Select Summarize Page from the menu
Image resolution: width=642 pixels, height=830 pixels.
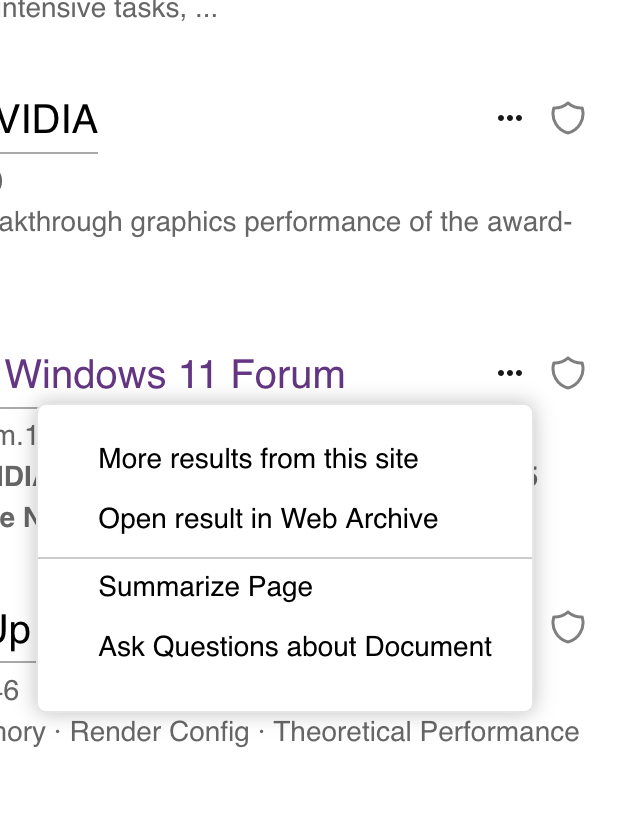[205, 587]
